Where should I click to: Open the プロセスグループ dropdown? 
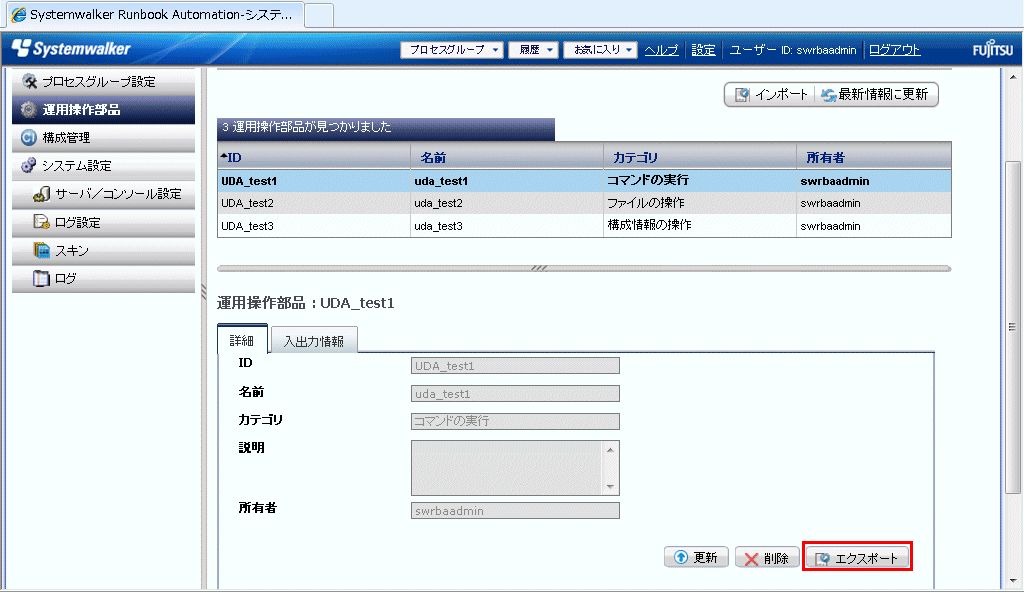pyautogui.click(x=451, y=50)
